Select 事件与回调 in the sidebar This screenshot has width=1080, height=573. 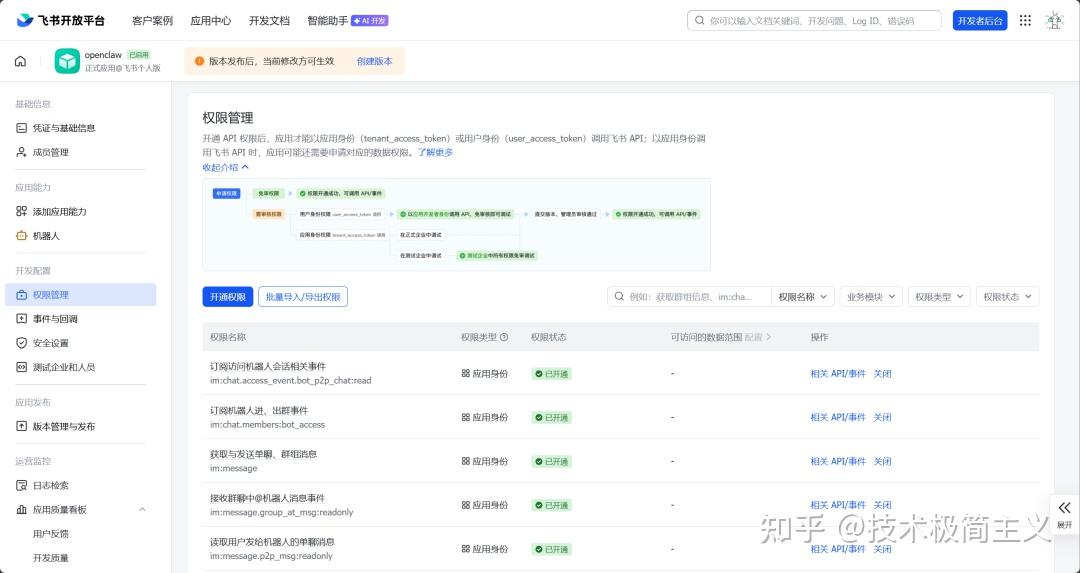tap(55, 319)
